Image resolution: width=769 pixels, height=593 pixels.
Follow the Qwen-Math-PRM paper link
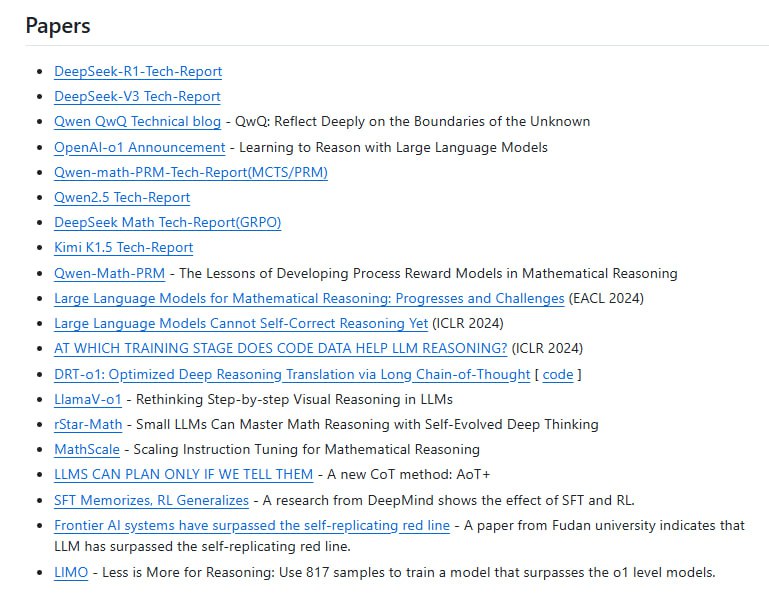point(109,274)
